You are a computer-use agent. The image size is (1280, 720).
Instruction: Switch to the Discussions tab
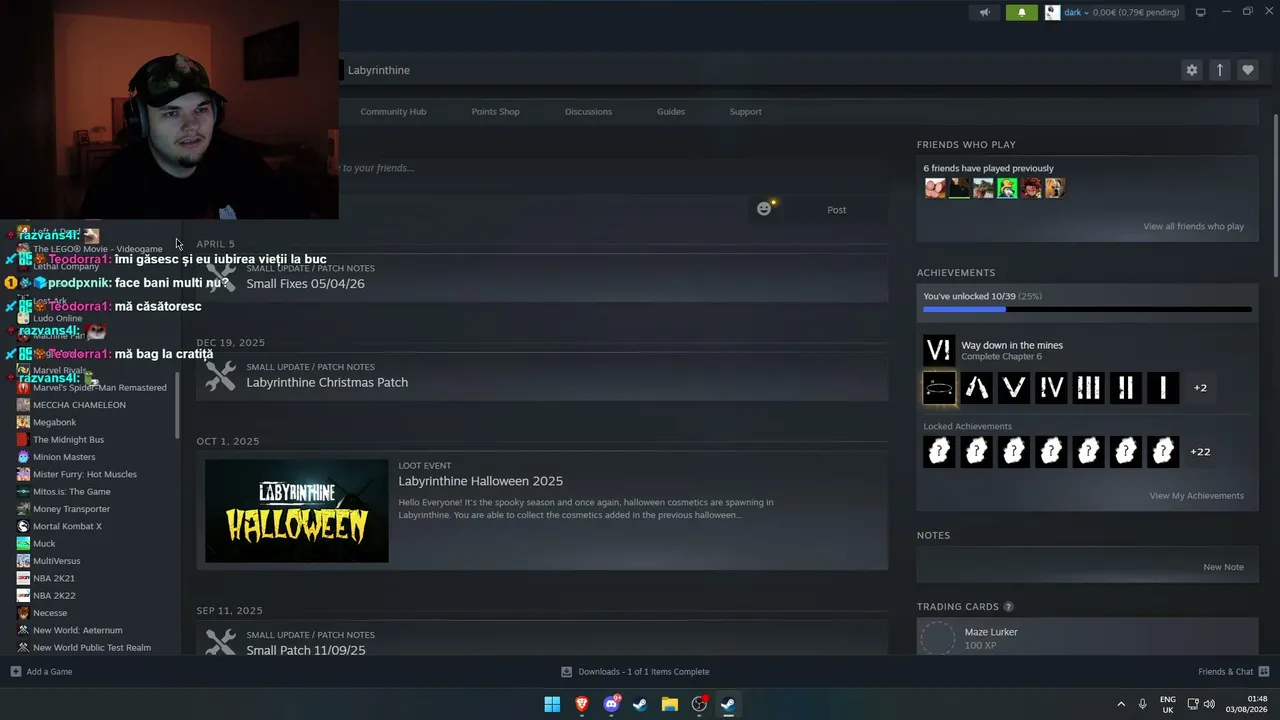pos(588,112)
